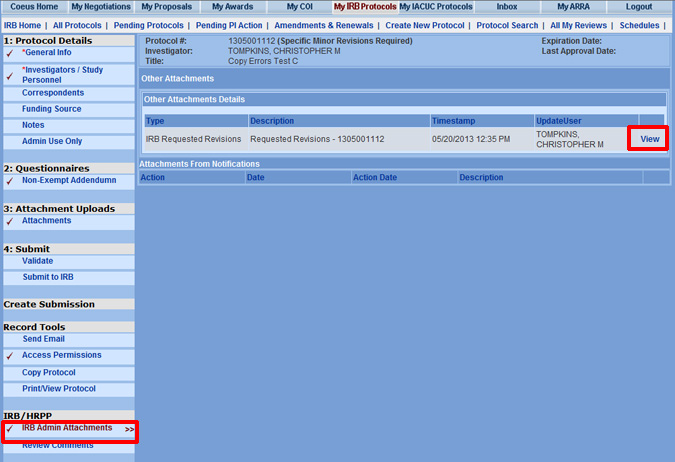This screenshot has width=675, height=462.
Task: Switch to the Coeus Home tab
Action: (34, 7)
